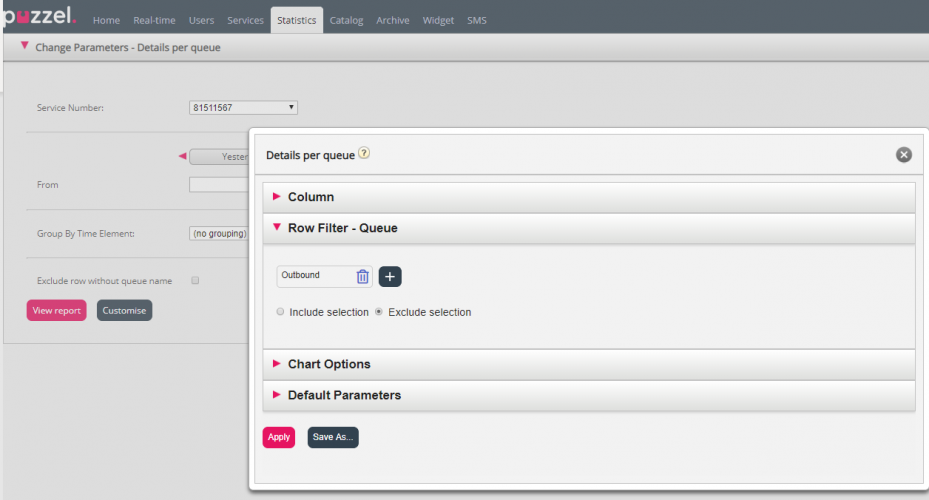Image resolution: width=929 pixels, height=500 pixels.
Task: Switch to the Real-time tab
Action: pyautogui.click(x=155, y=20)
